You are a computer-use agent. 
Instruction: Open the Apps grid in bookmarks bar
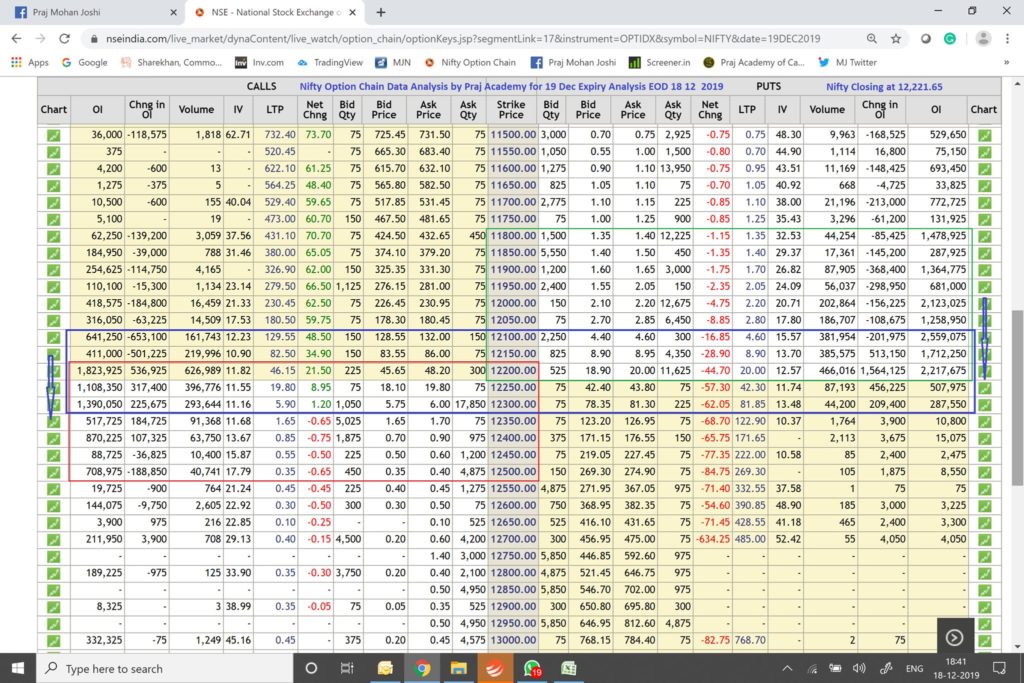pos(30,62)
